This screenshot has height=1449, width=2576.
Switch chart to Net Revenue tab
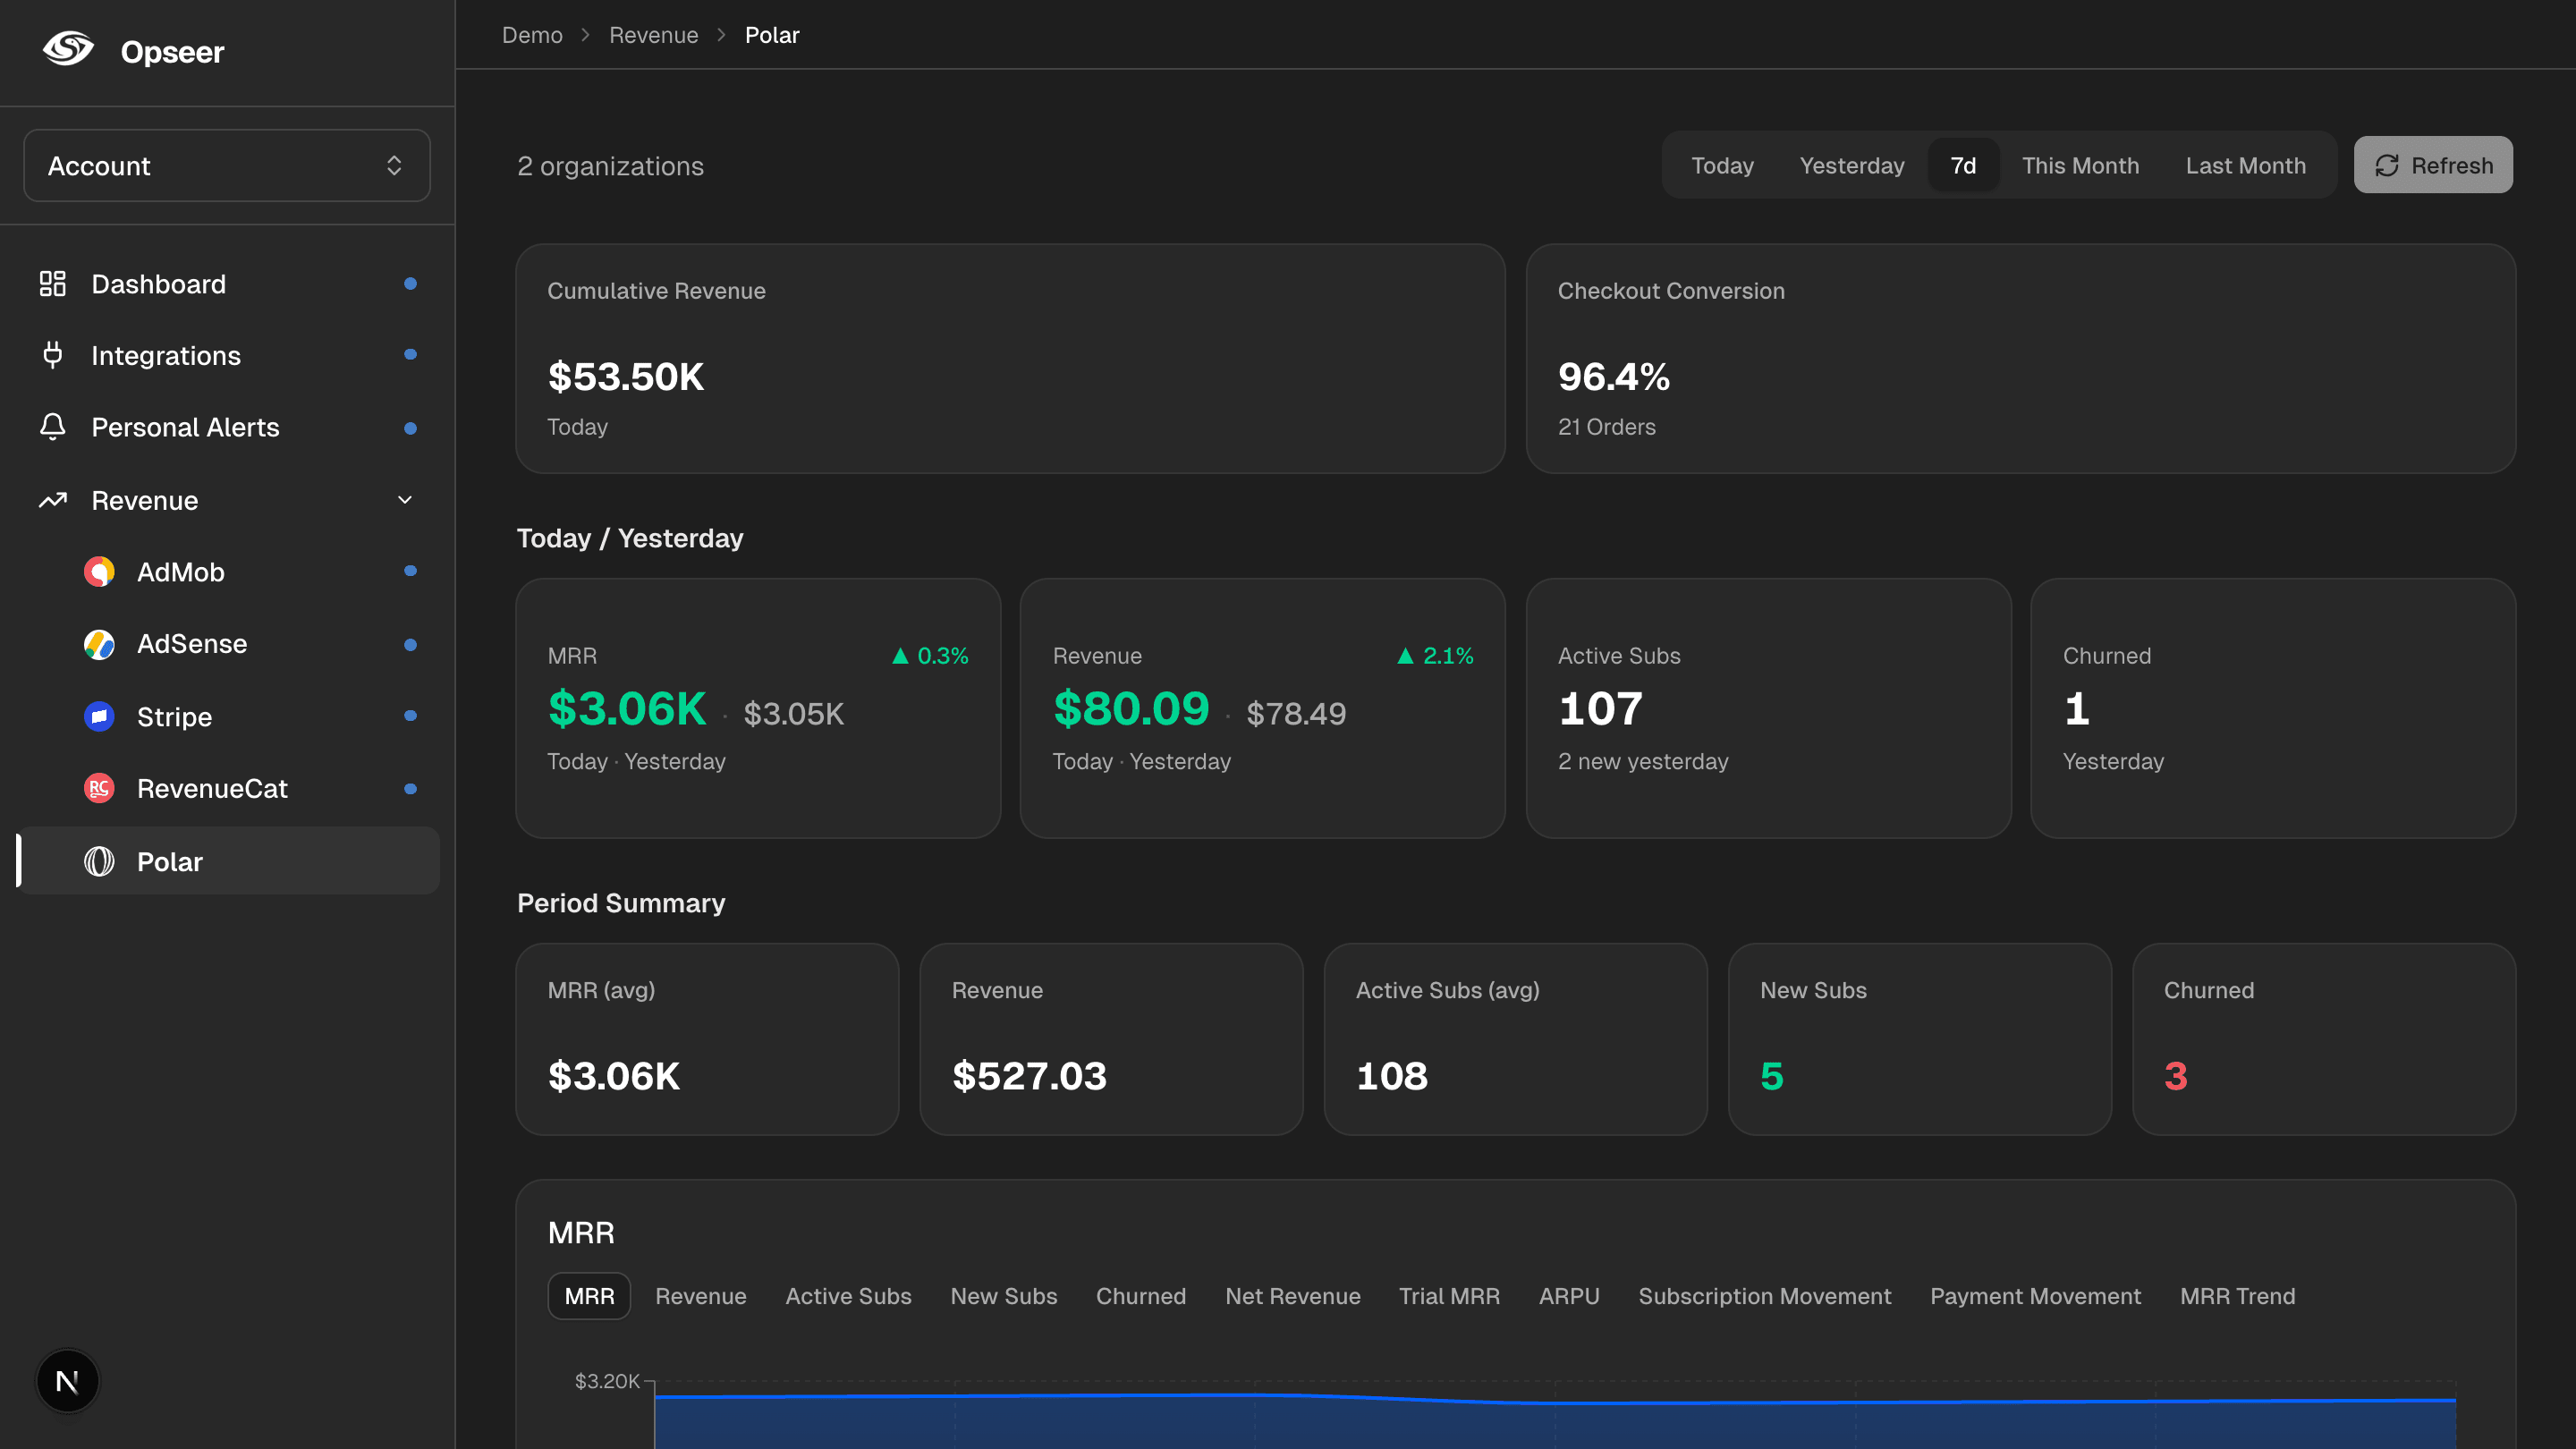(1293, 1296)
